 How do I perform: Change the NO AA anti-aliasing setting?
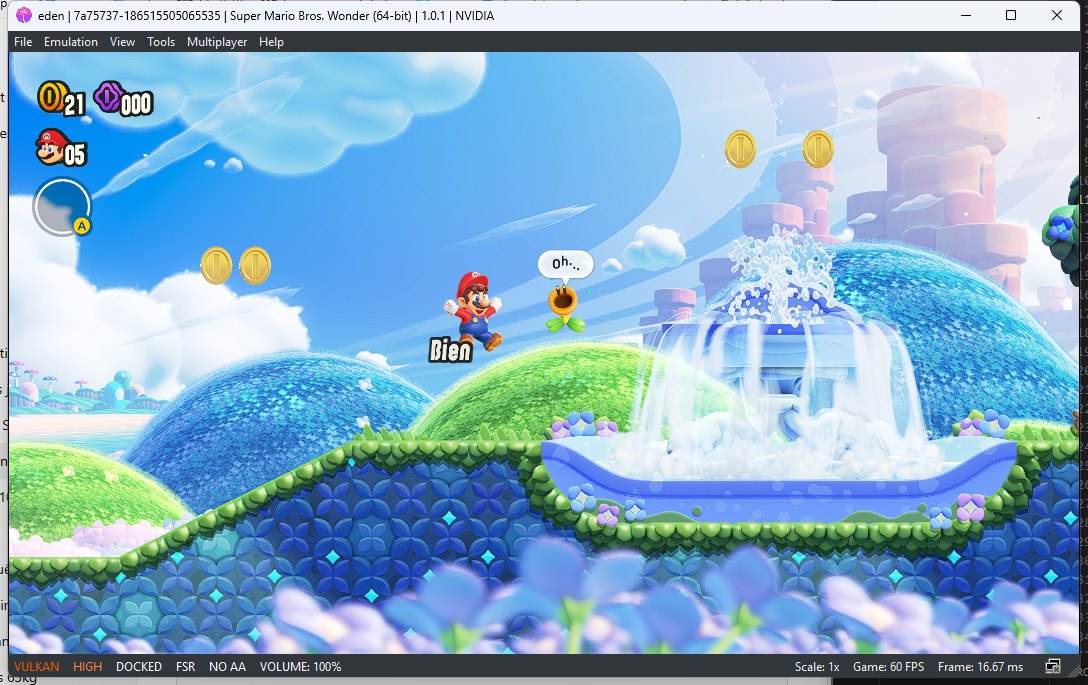(x=227, y=666)
